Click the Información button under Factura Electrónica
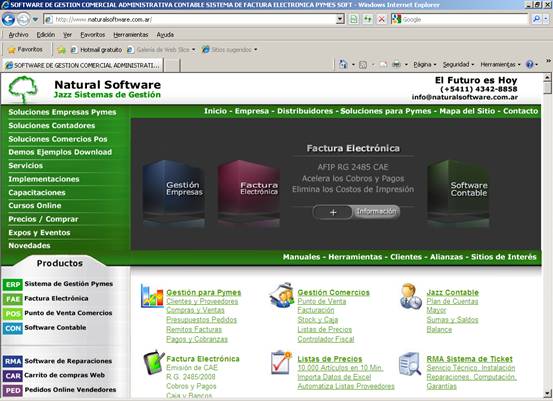The image size is (553, 401). (x=376, y=212)
